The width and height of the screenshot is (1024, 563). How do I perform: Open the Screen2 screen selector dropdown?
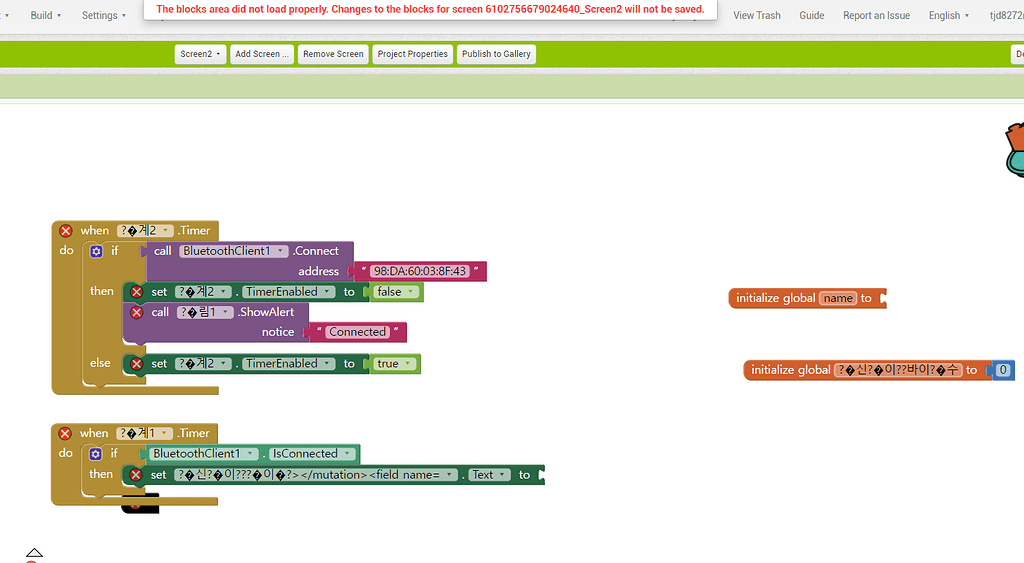point(200,54)
